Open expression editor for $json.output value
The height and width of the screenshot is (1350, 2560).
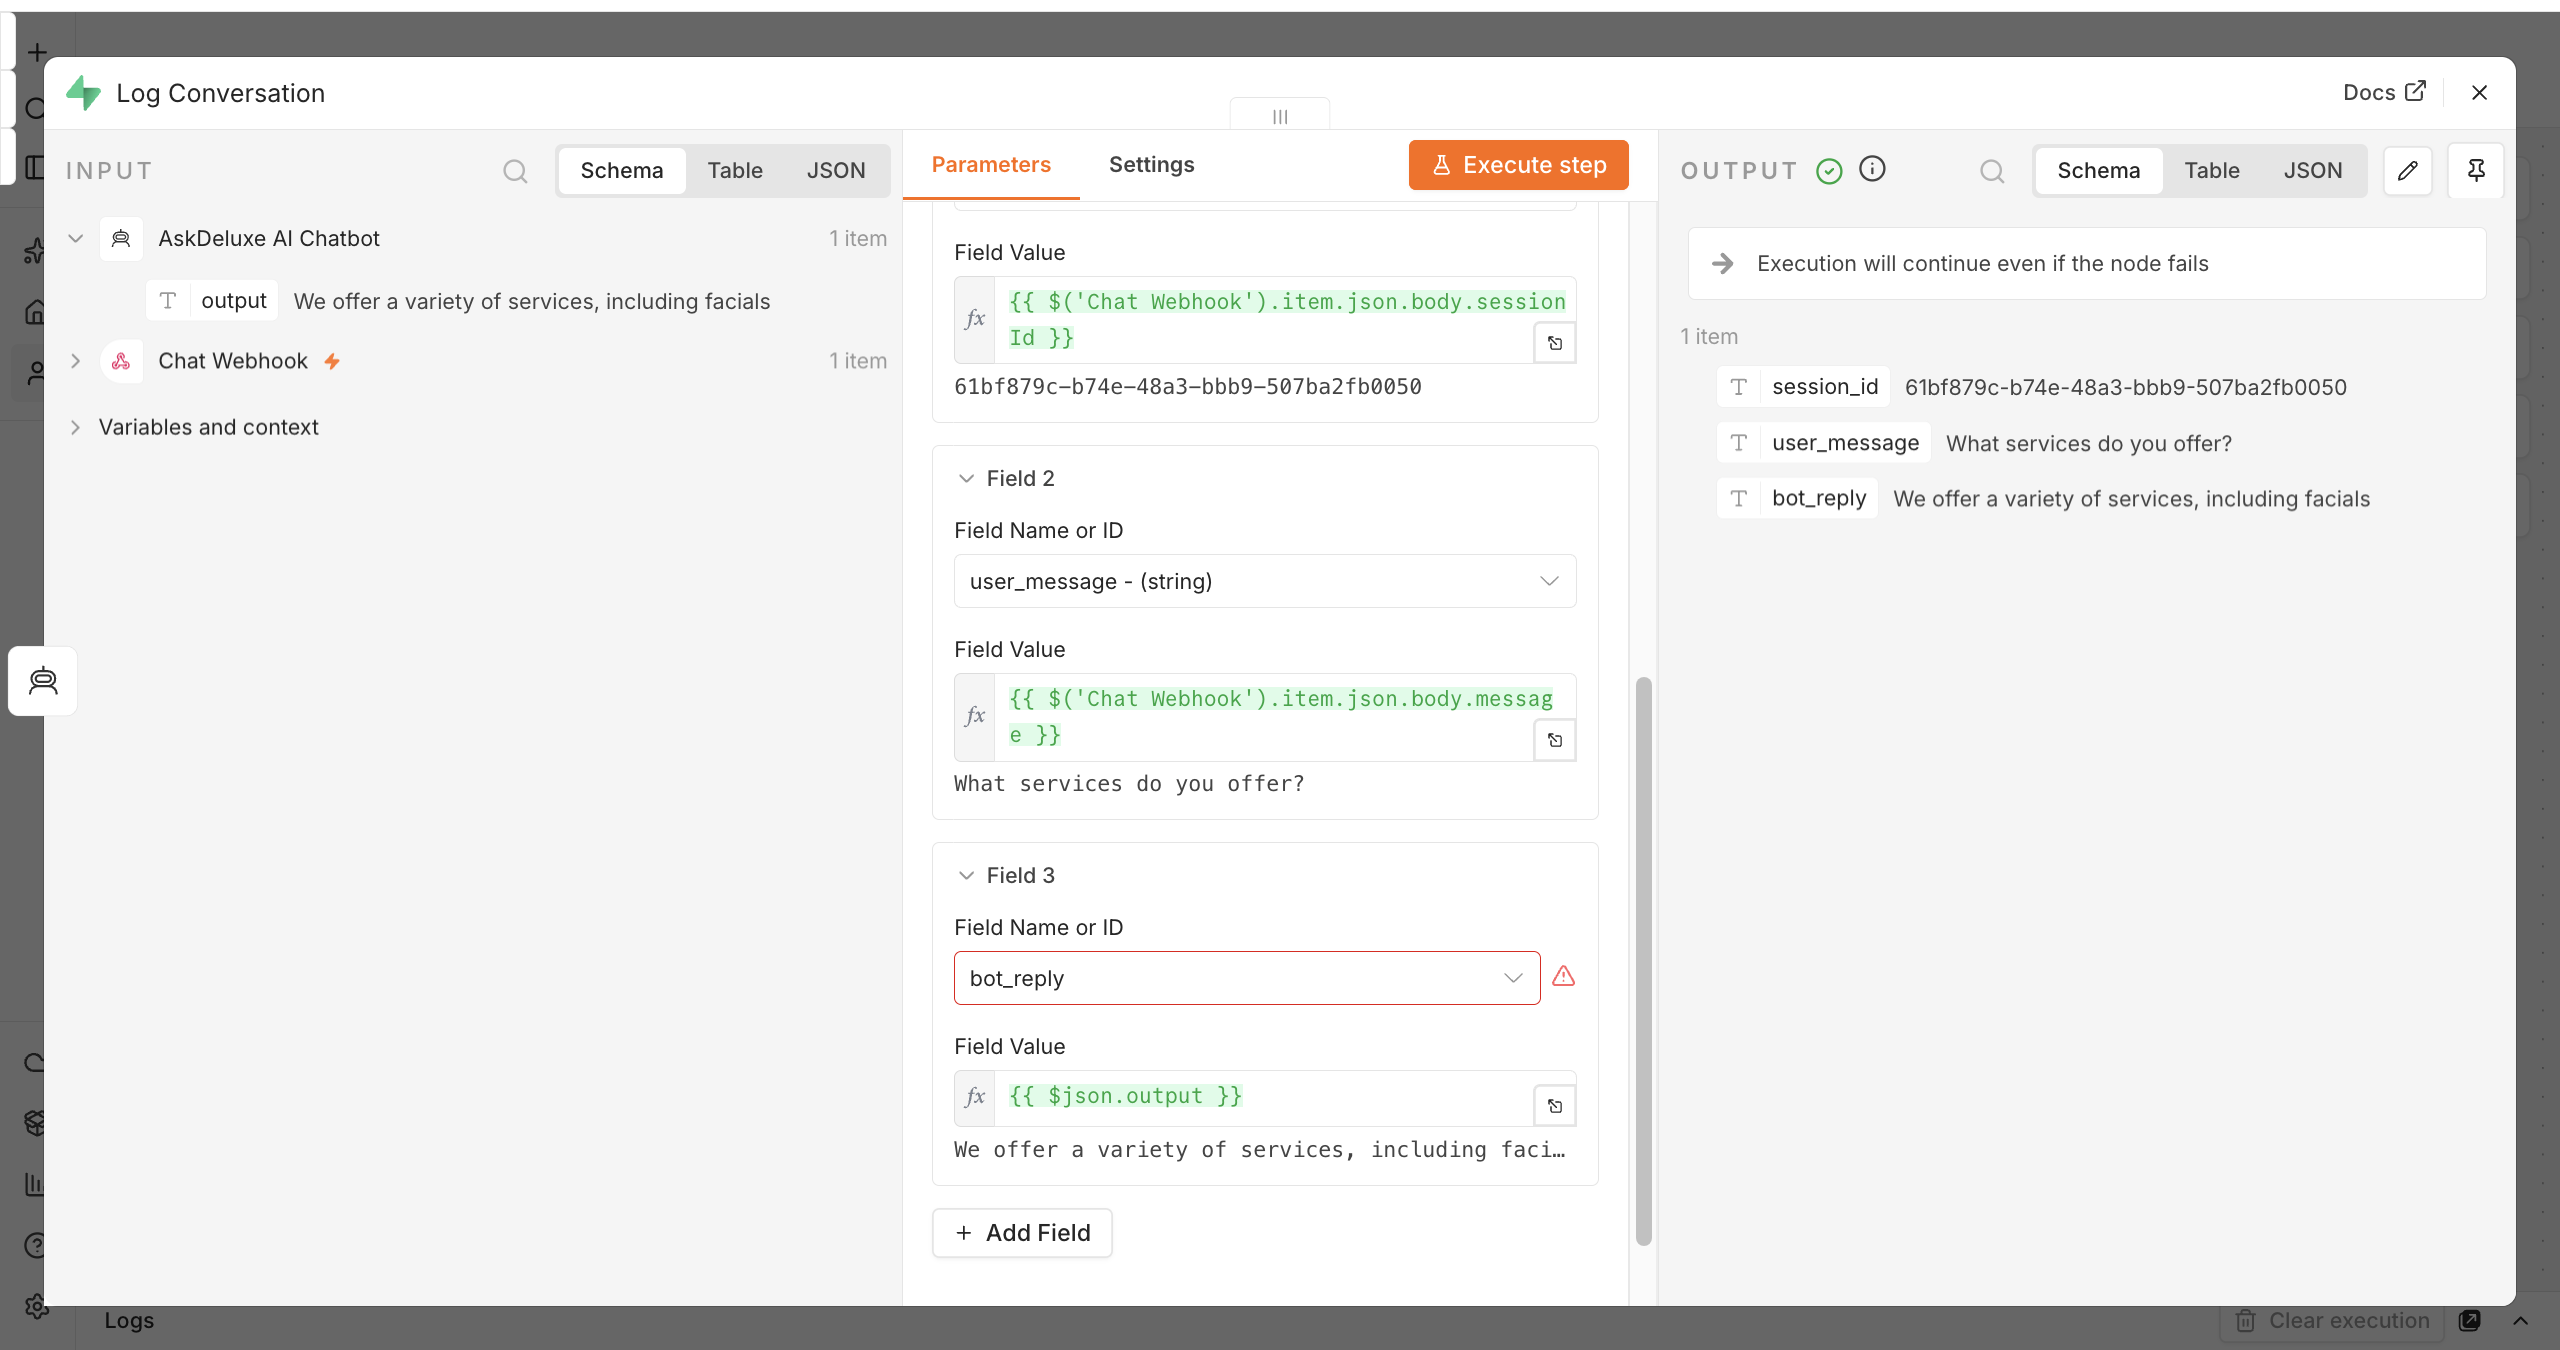[x=1555, y=1106]
